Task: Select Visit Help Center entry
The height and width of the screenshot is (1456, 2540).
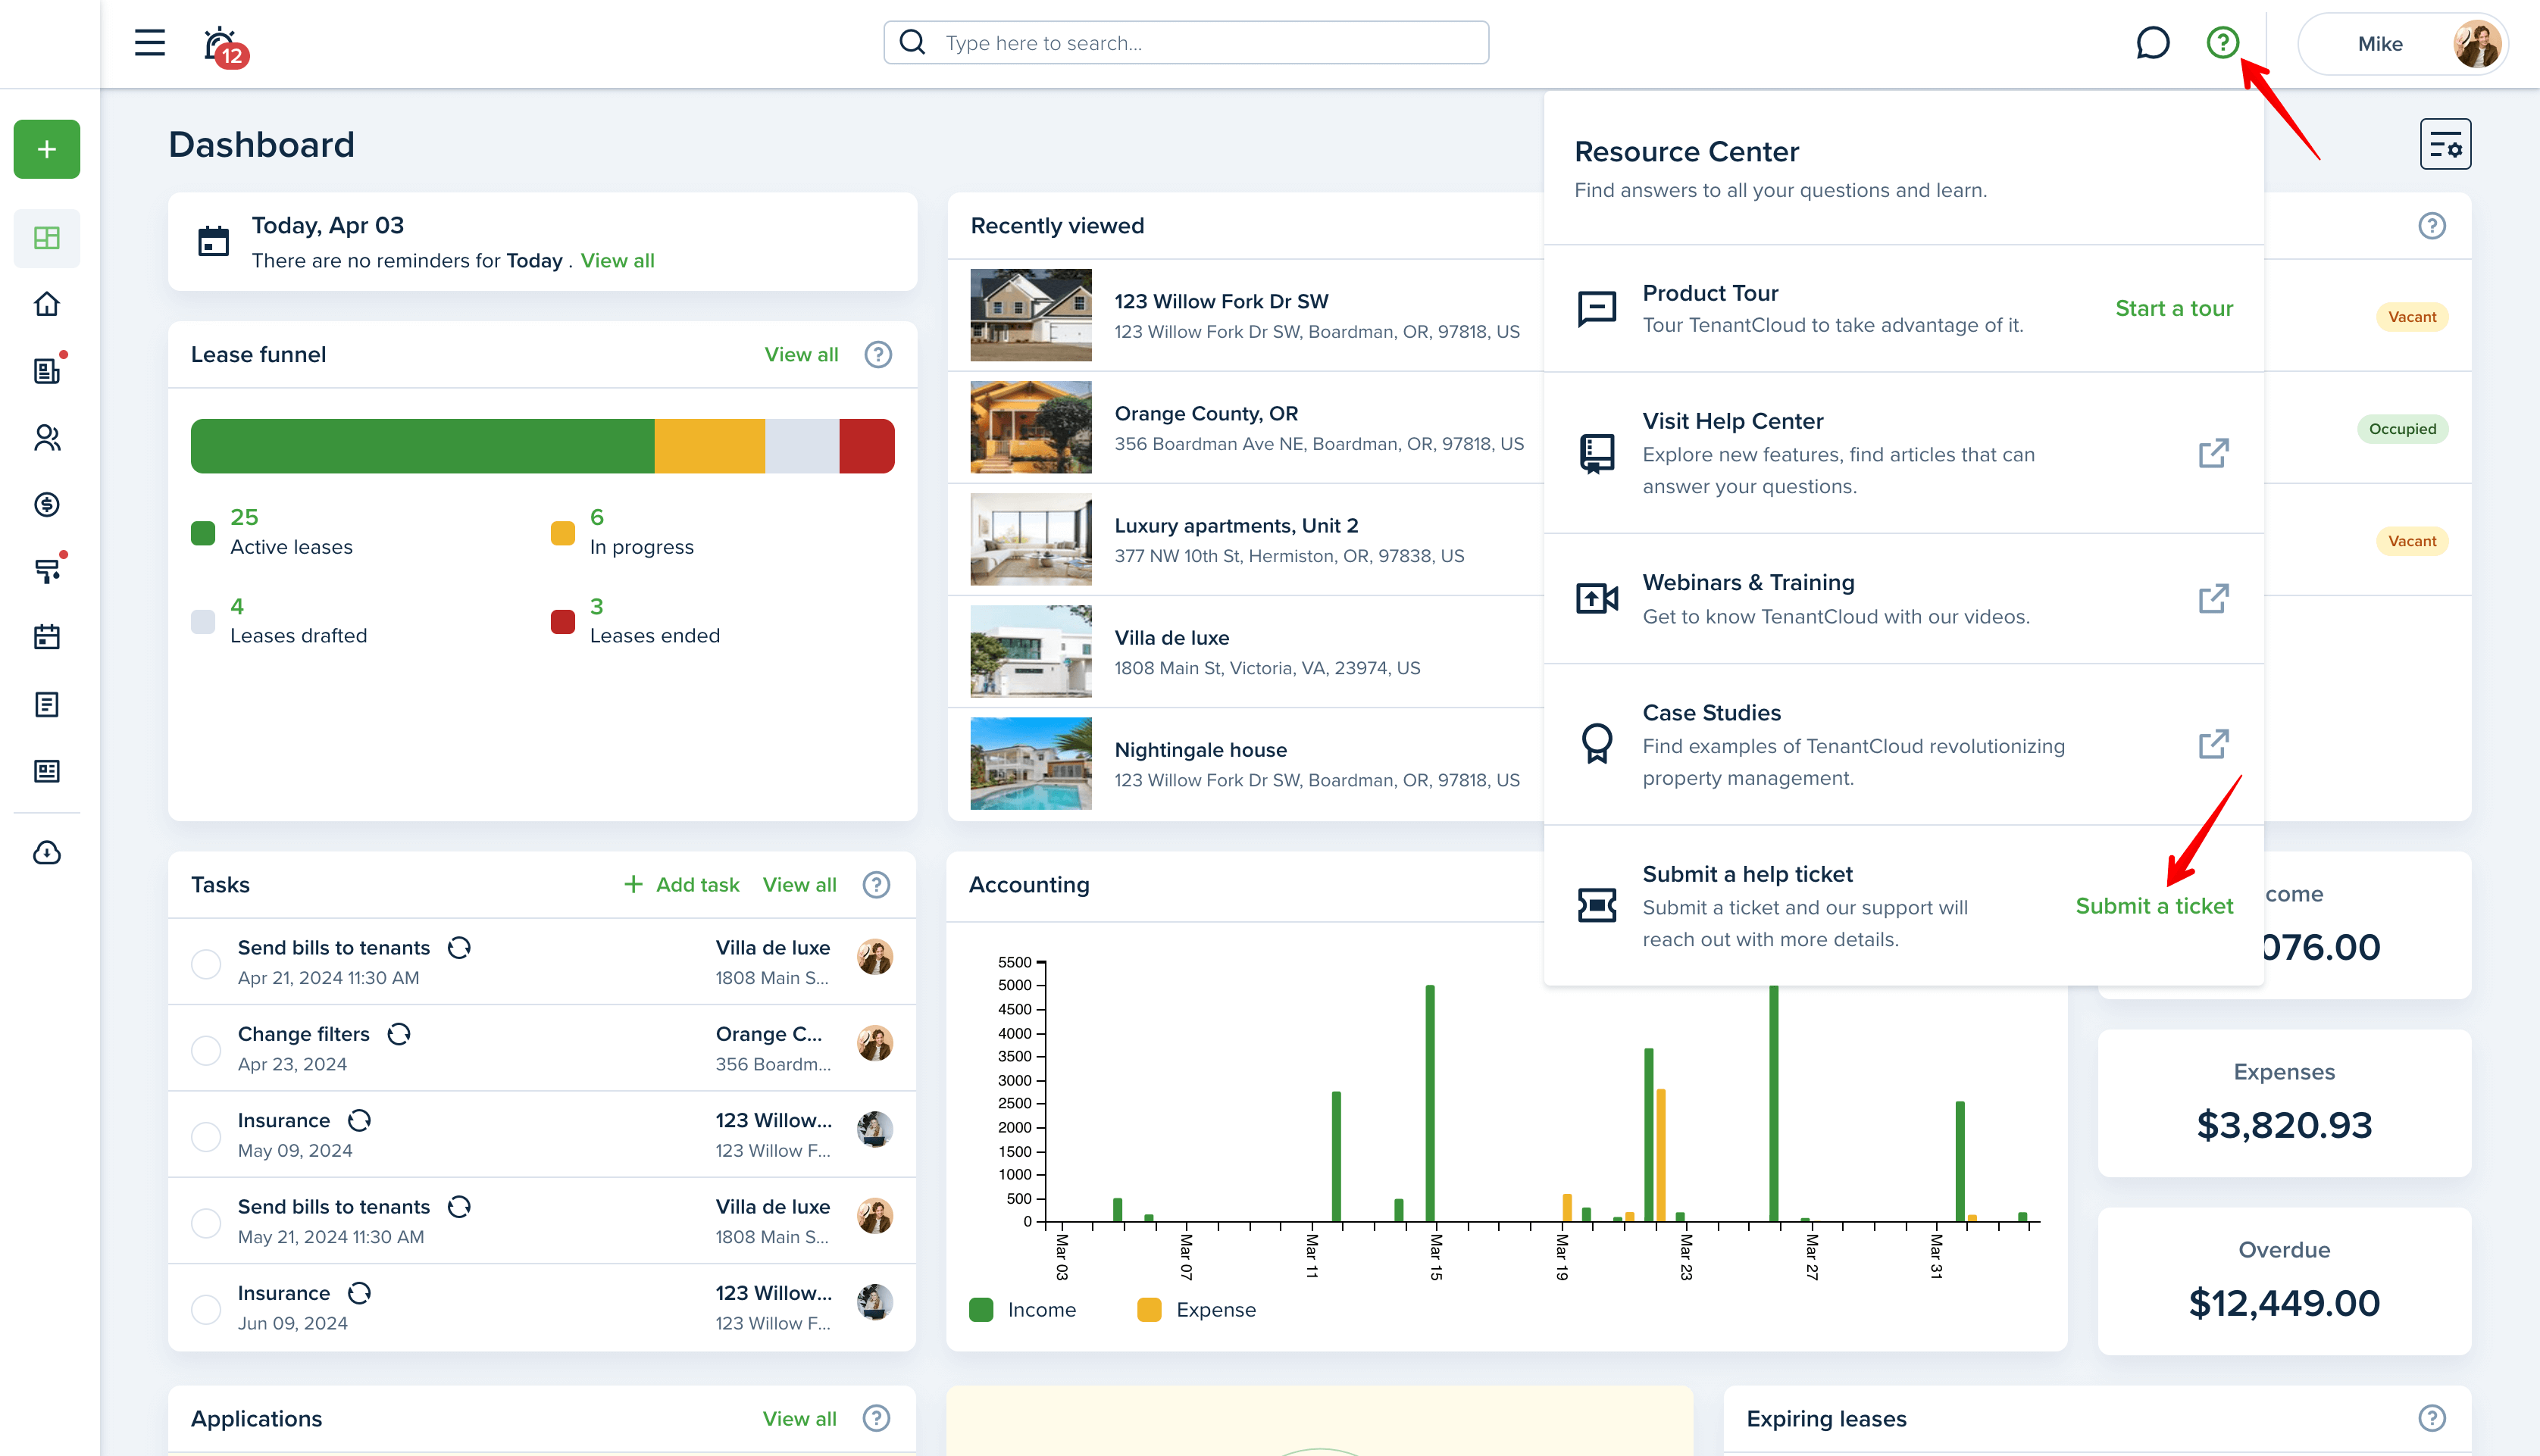Action: 1903,453
